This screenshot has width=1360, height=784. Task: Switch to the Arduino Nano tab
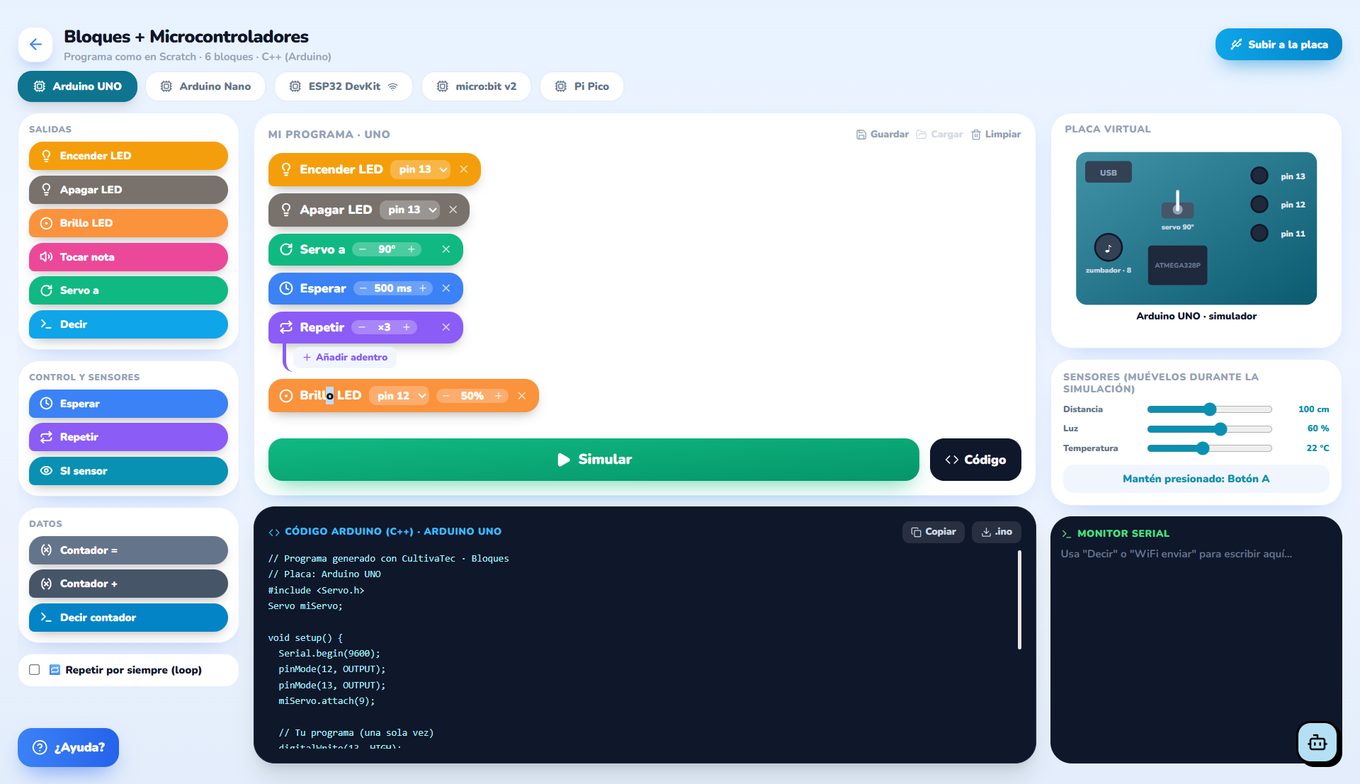205,86
